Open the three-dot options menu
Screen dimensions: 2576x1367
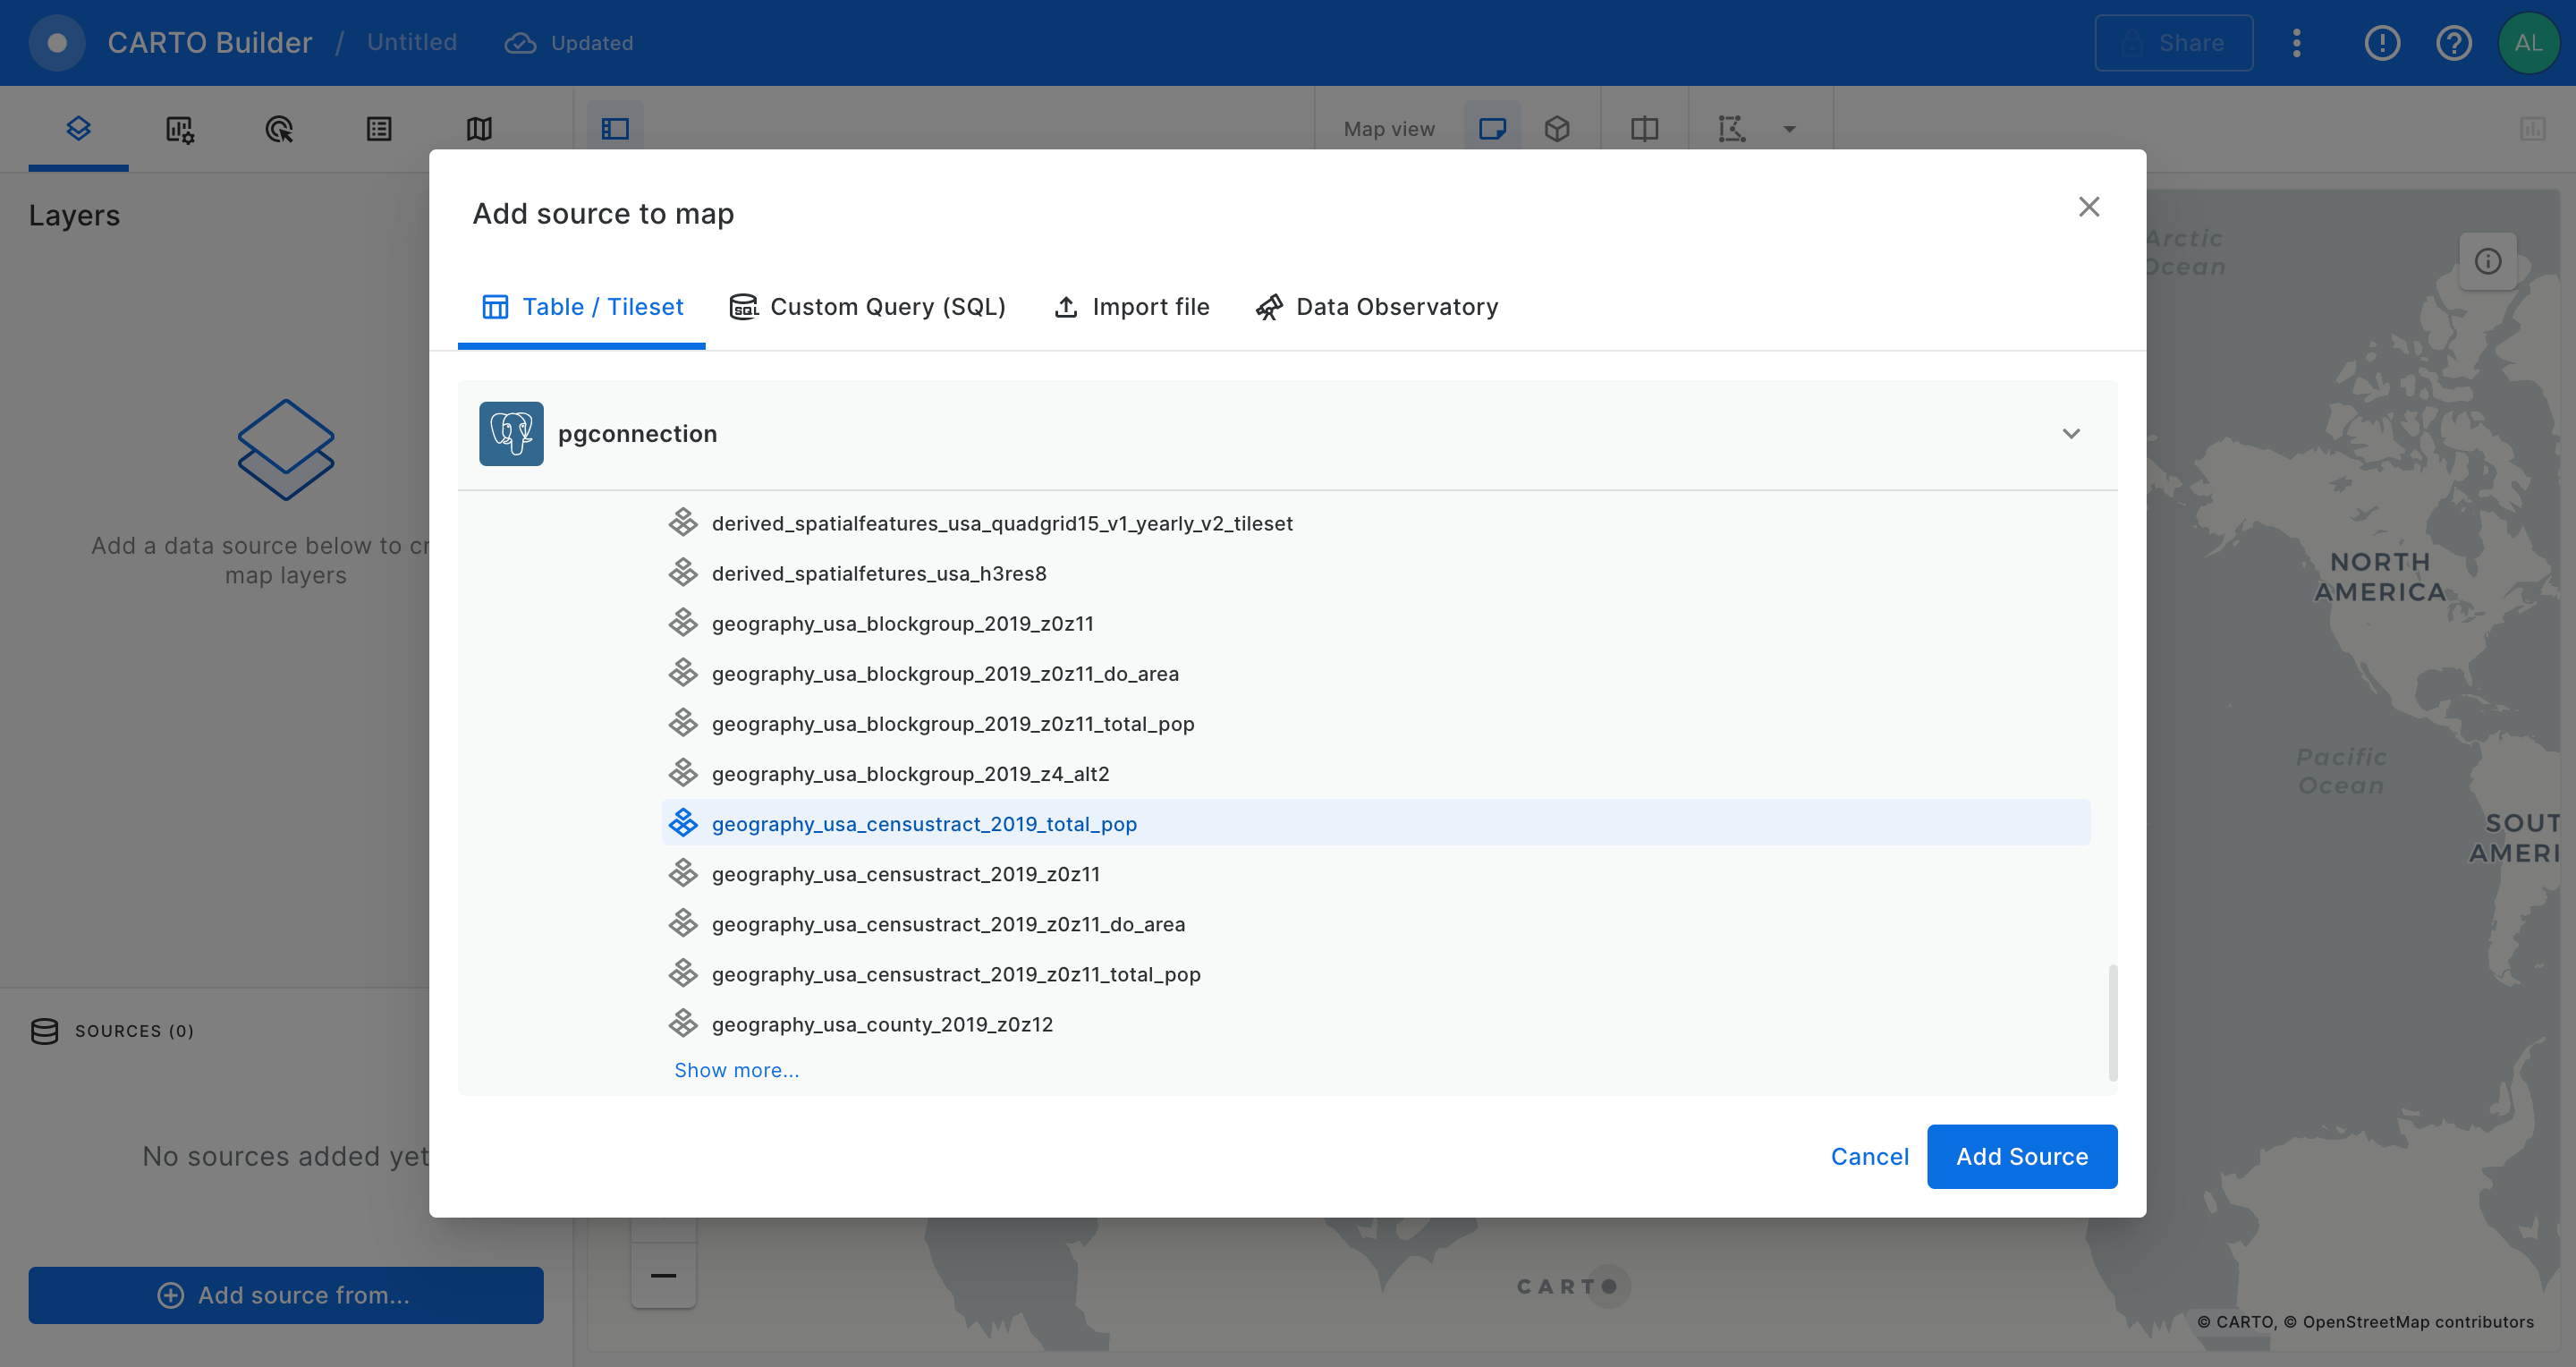coord(2296,43)
